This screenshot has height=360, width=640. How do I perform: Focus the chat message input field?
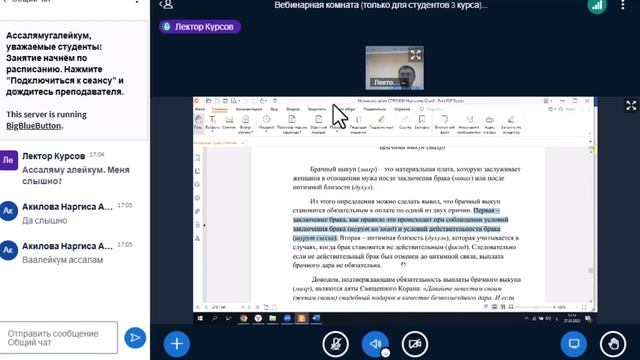point(59,338)
